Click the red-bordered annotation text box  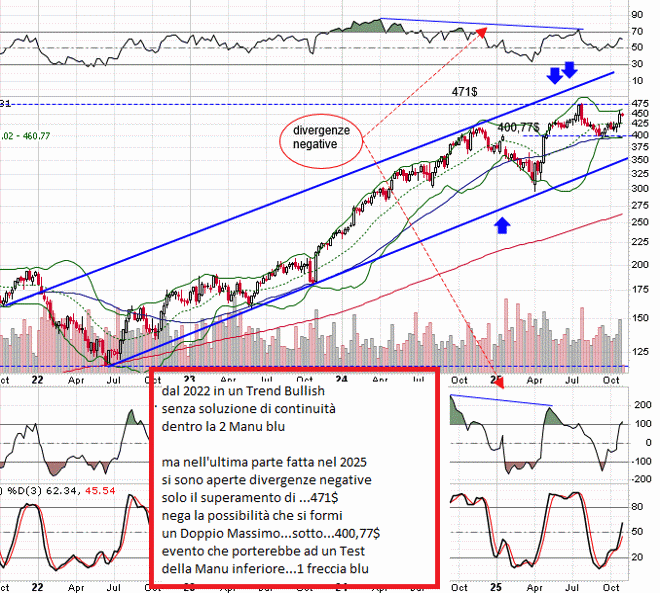294,477
